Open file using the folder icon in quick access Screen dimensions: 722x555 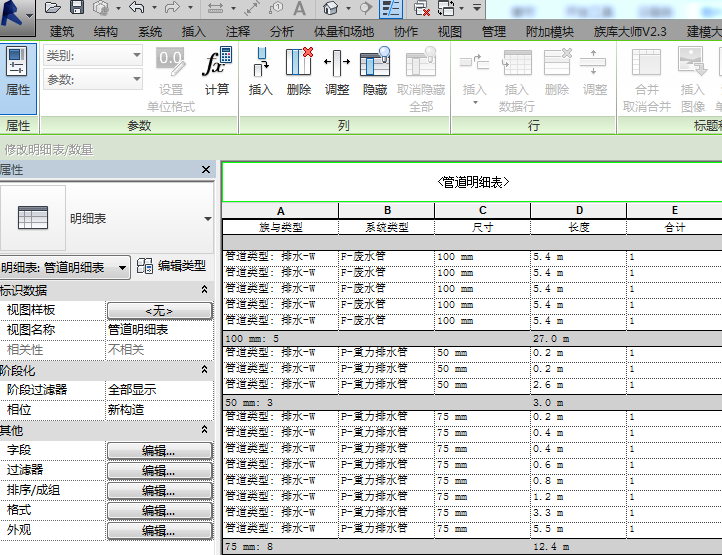54,8
